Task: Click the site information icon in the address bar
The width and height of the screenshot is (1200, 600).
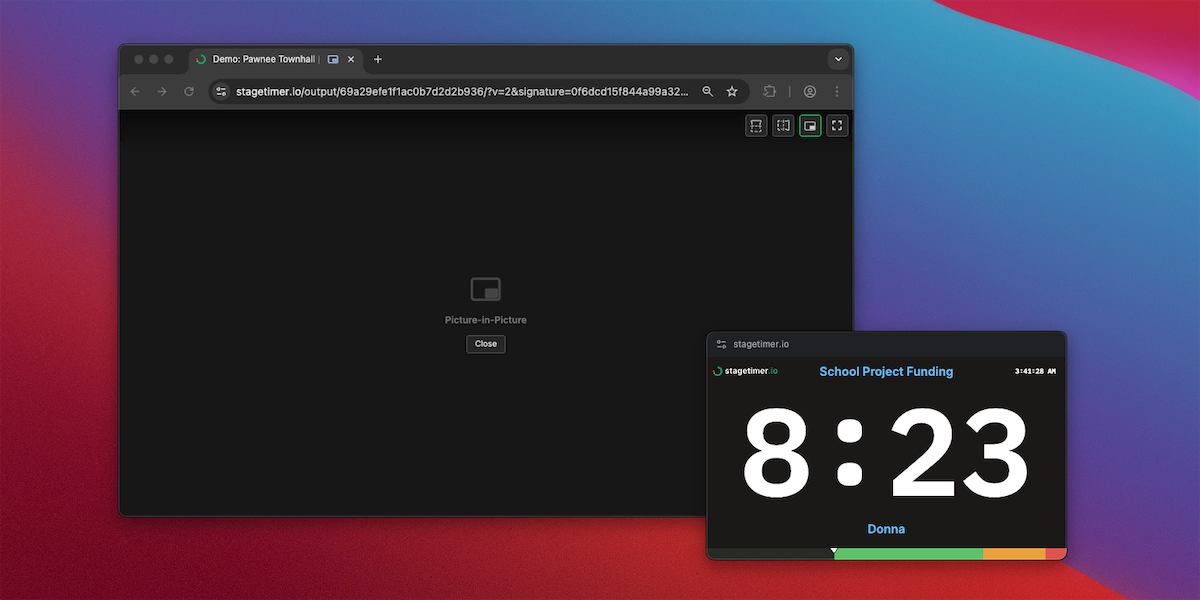Action: (220, 91)
